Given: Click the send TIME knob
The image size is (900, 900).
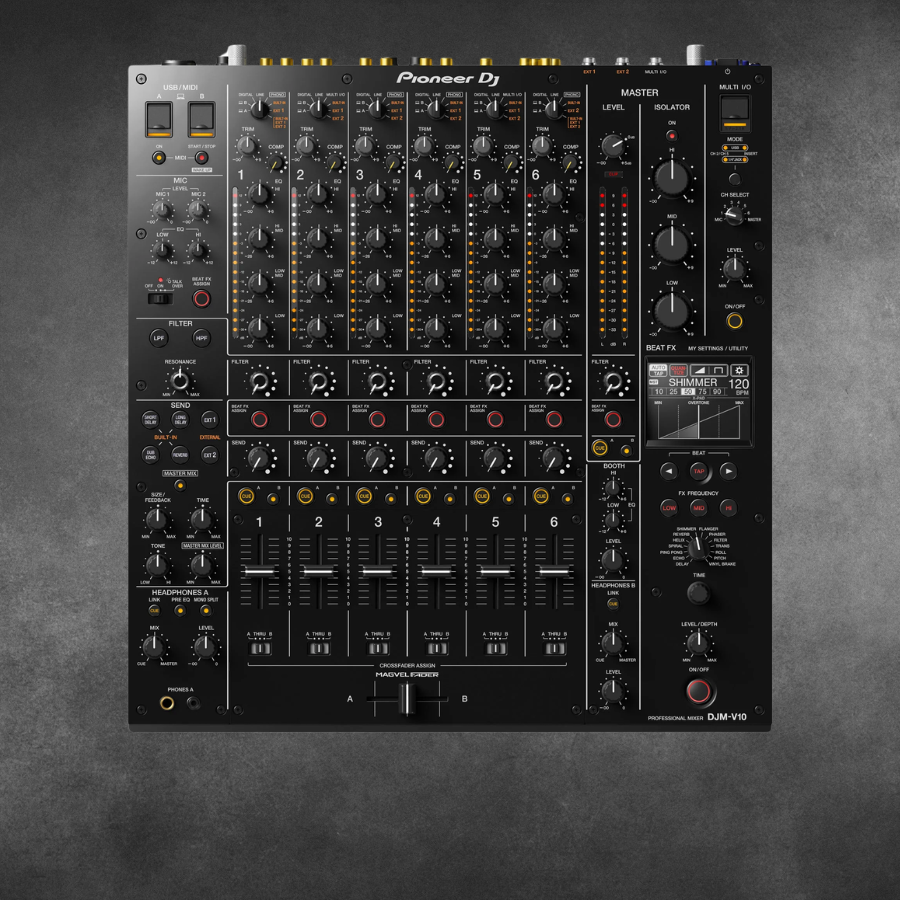Looking at the screenshot, I should [x=201, y=519].
